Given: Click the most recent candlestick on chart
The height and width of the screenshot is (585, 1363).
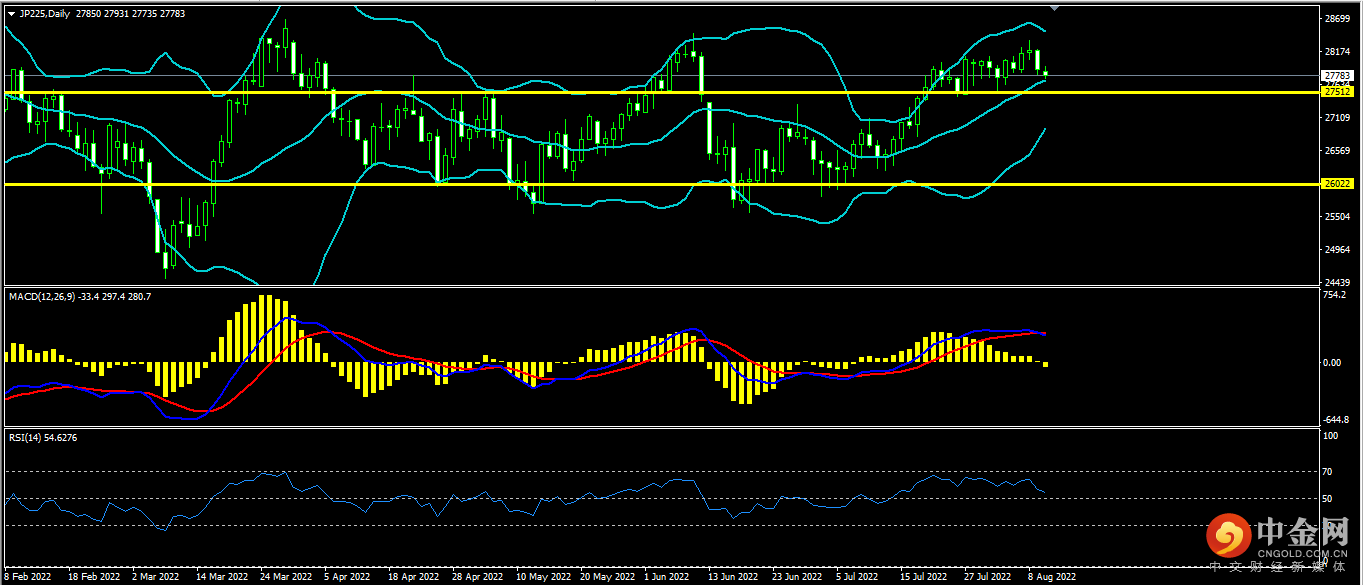Looking at the screenshot, I should point(1046,72).
